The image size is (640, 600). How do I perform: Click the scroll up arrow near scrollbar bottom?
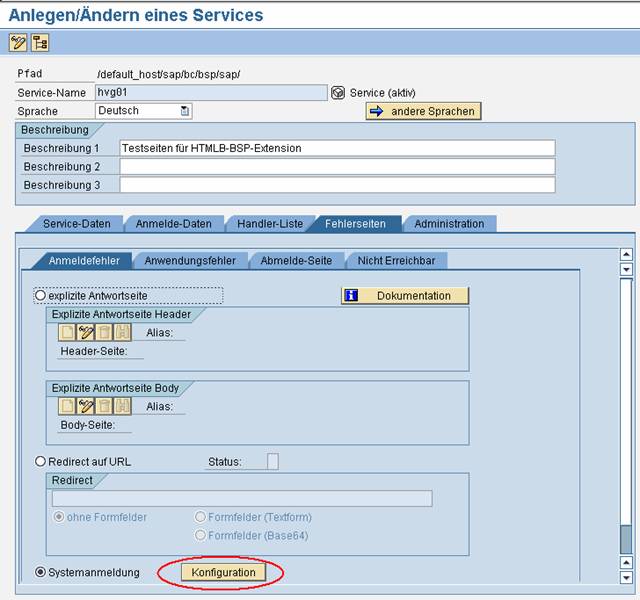626,562
